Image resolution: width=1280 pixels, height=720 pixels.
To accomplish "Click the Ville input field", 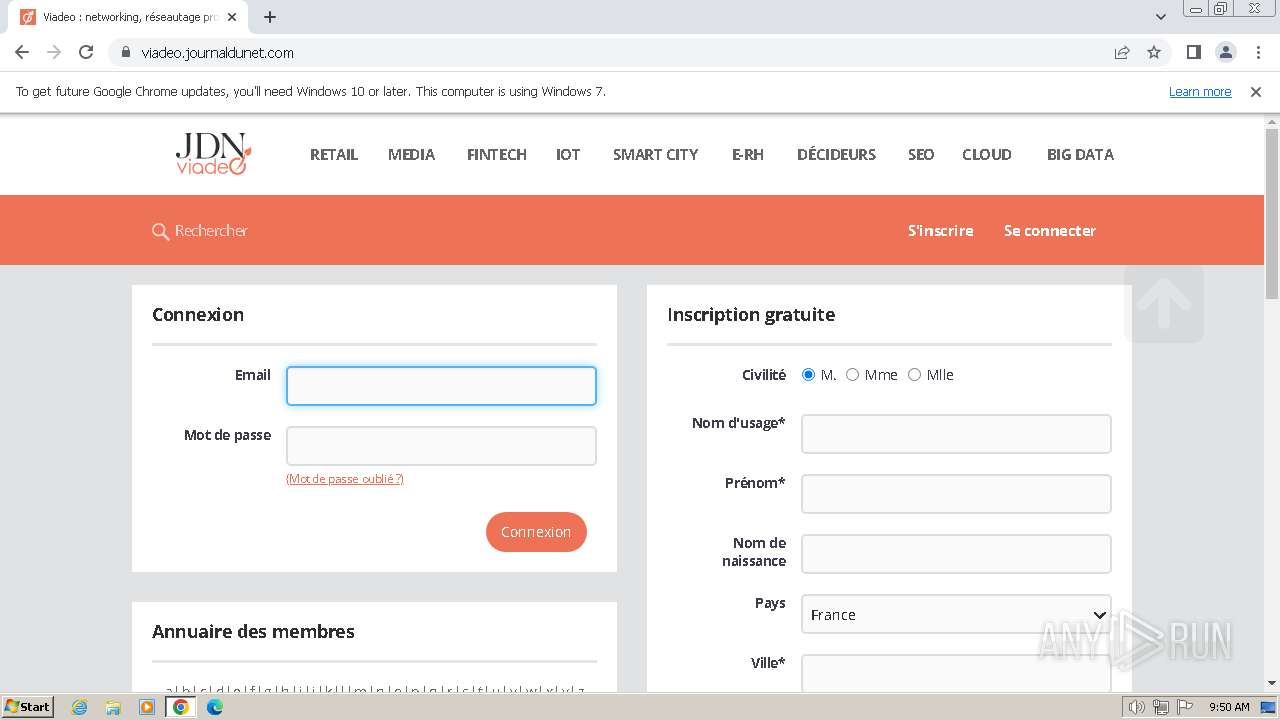I will pyautogui.click(x=956, y=673).
